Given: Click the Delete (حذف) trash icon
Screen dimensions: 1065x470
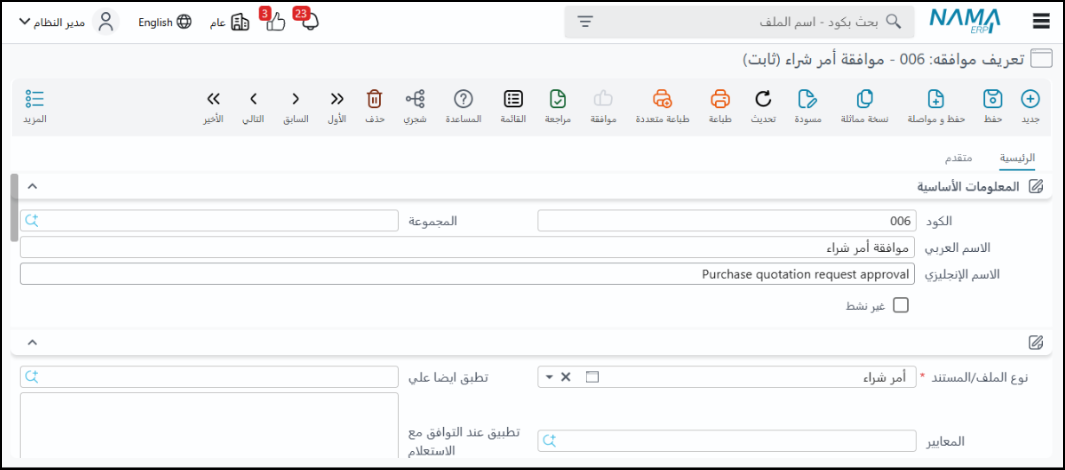Looking at the screenshot, I should (x=374, y=99).
